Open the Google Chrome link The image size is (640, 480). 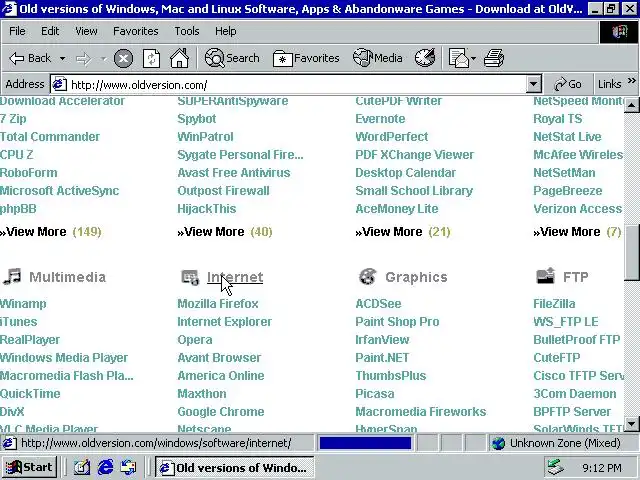coord(221,411)
